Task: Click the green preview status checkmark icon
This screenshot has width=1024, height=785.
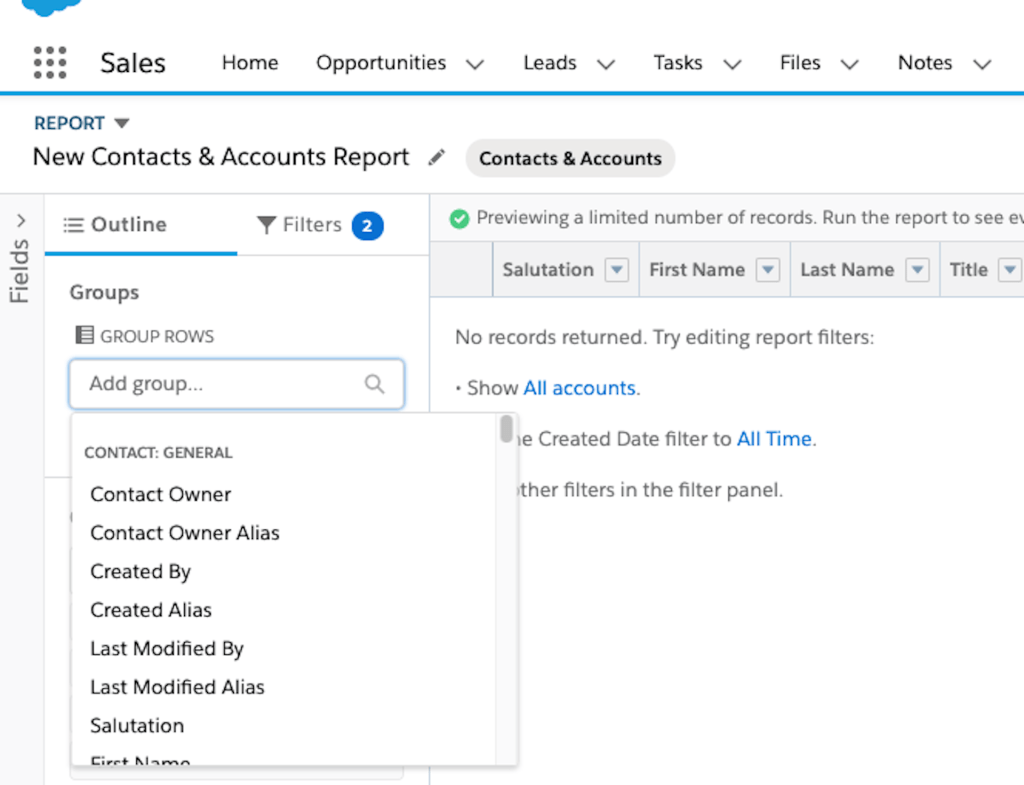Action: [459, 218]
